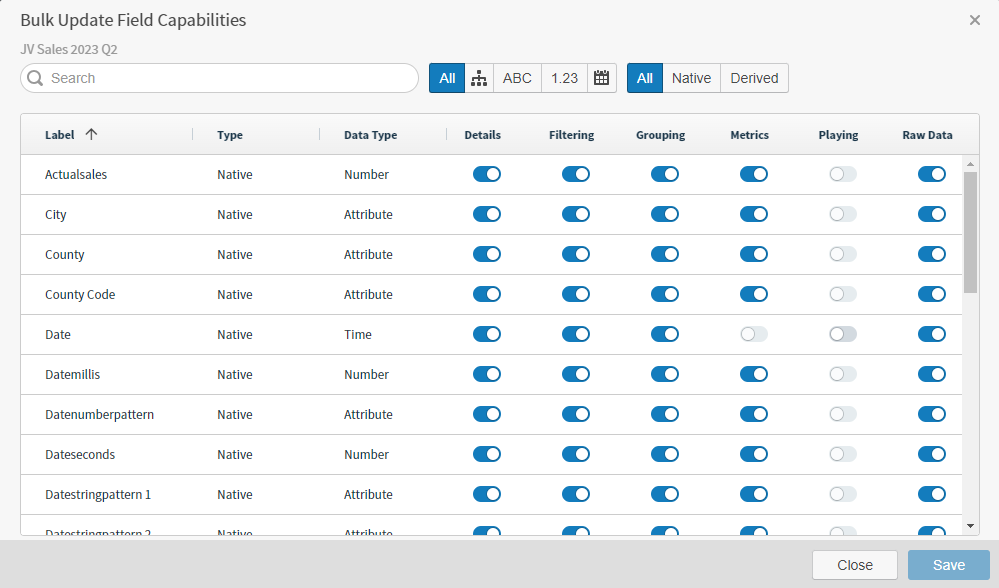
Task: Turn off Filtering for County
Action: (x=576, y=254)
